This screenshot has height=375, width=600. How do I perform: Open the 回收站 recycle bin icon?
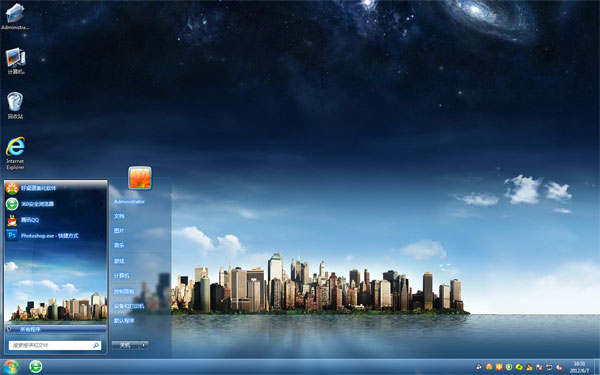point(15,106)
